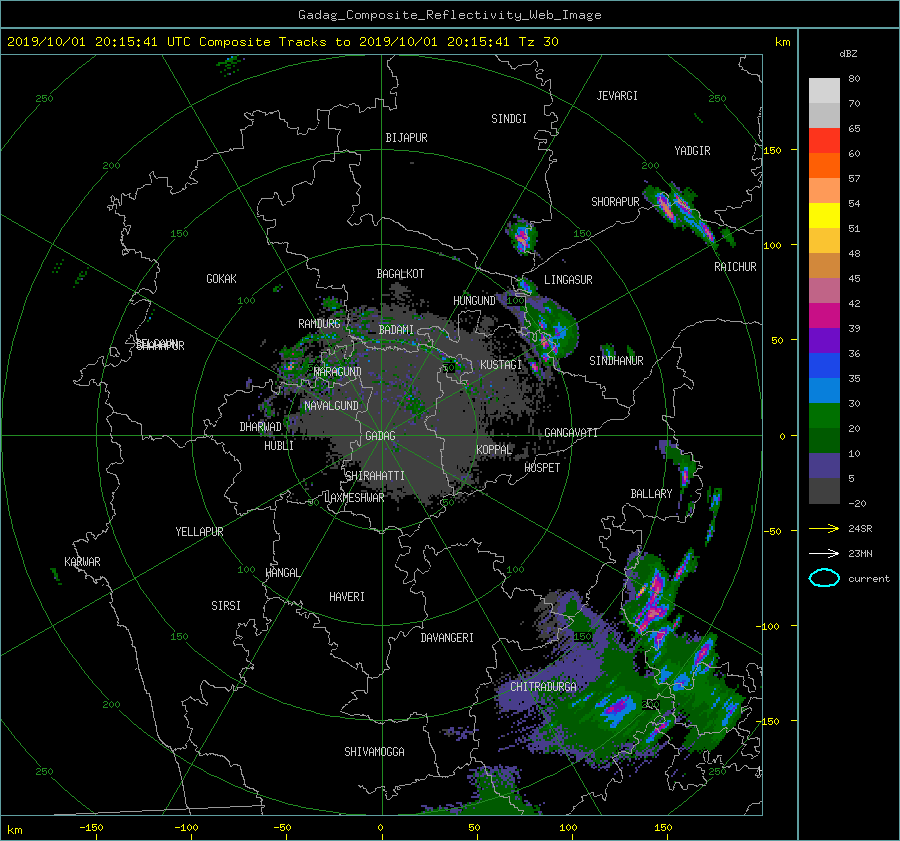The width and height of the screenshot is (900, 841).
Task: Click the GADAG radar center label
Action: coord(381,436)
